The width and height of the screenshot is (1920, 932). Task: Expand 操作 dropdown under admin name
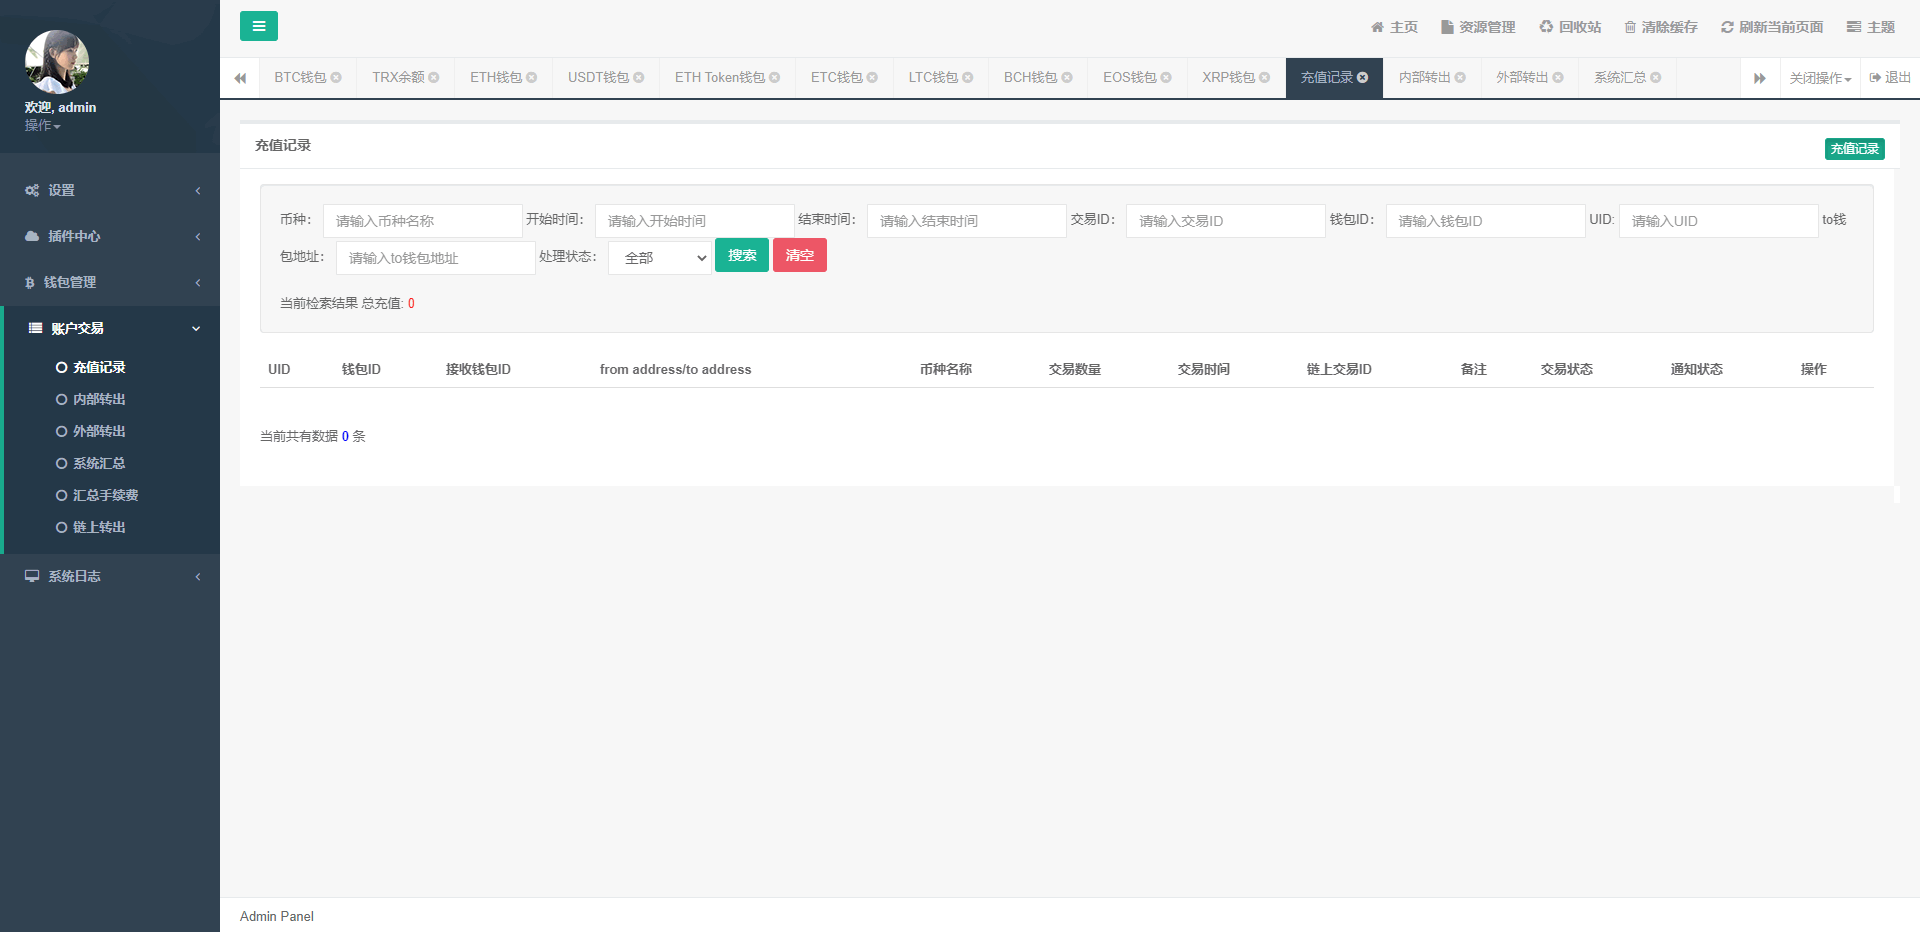42,126
